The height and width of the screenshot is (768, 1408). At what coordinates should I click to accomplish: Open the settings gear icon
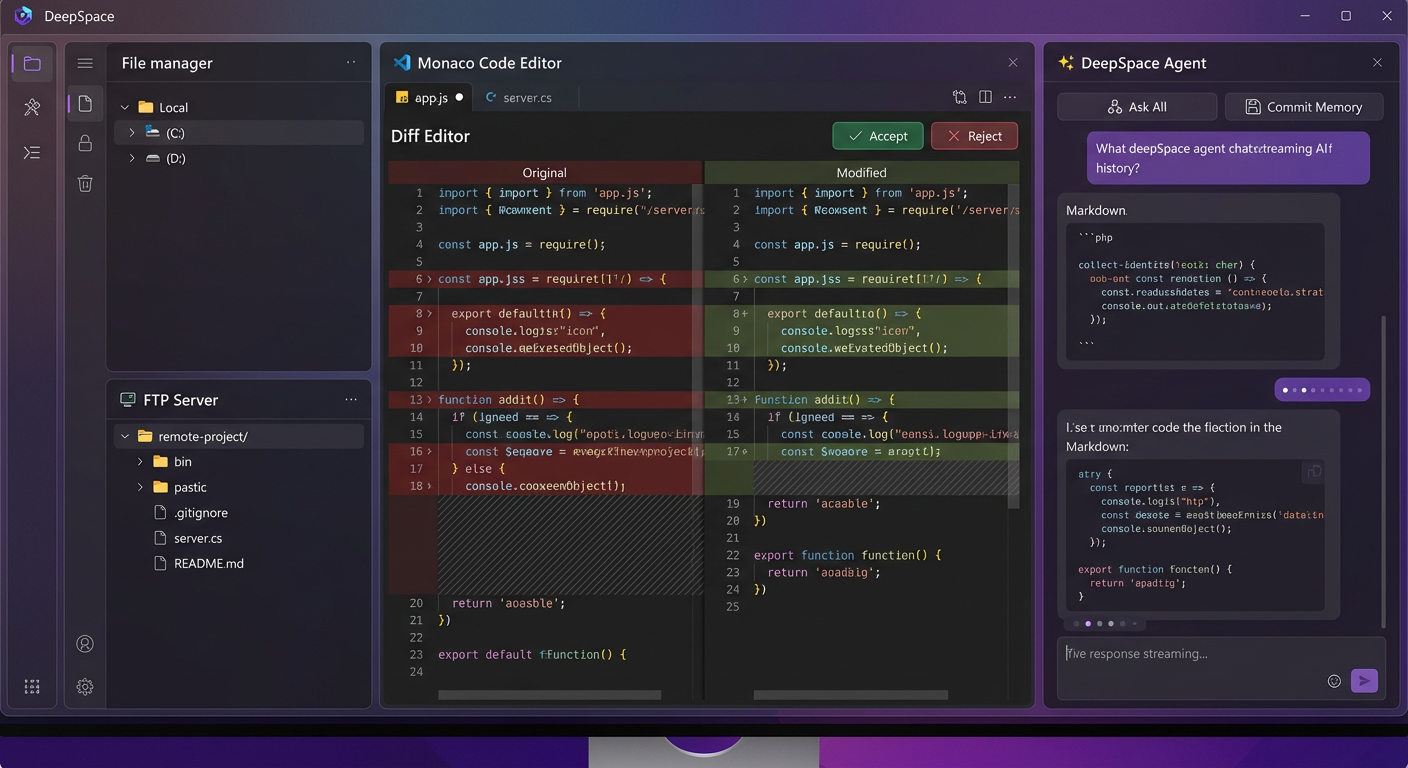(85, 687)
